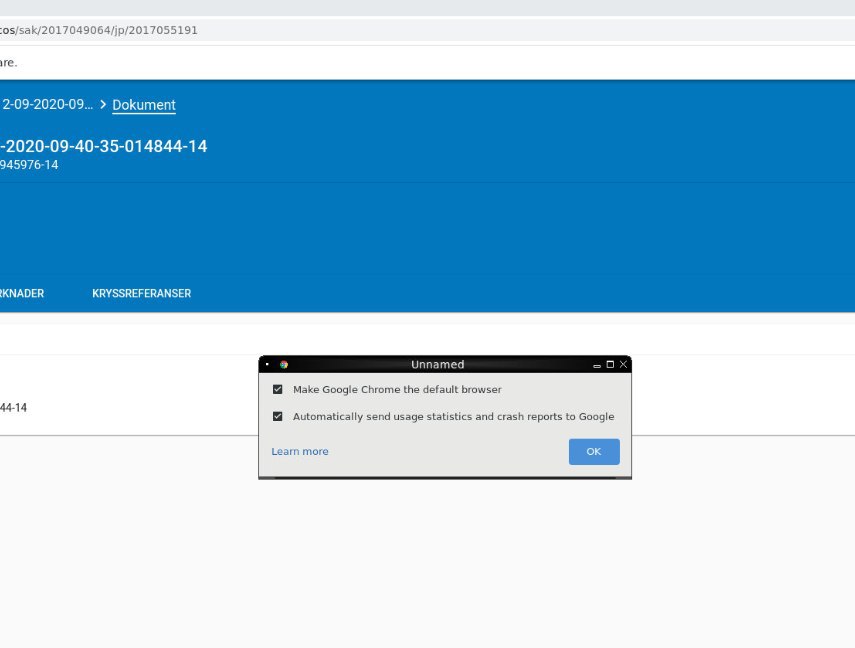Uncheck Make Google Chrome the default browser
This screenshot has width=855, height=648.
(x=278, y=389)
